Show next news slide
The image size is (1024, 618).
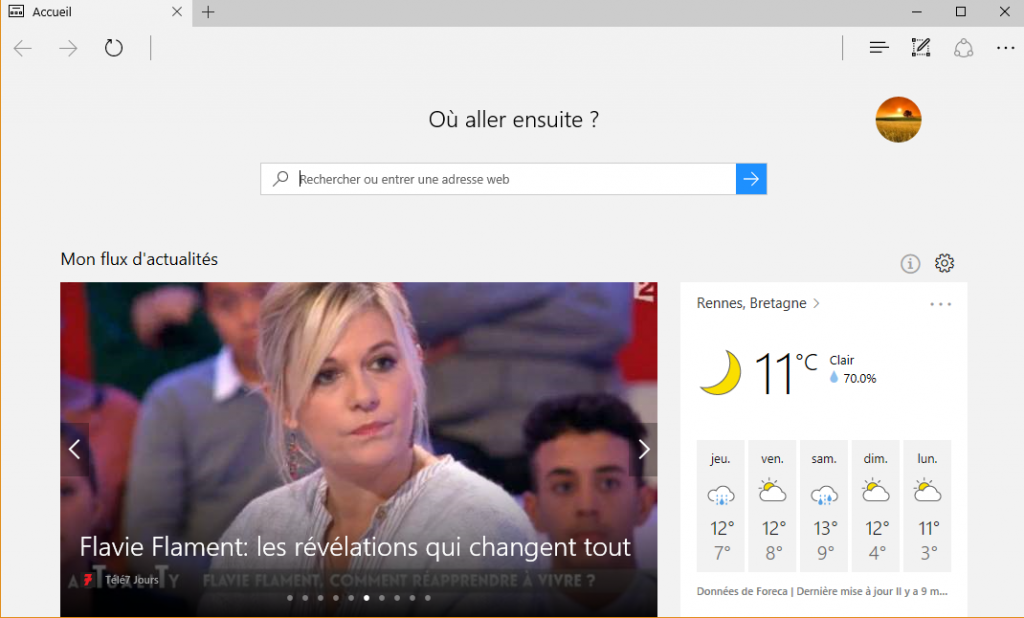click(x=643, y=449)
